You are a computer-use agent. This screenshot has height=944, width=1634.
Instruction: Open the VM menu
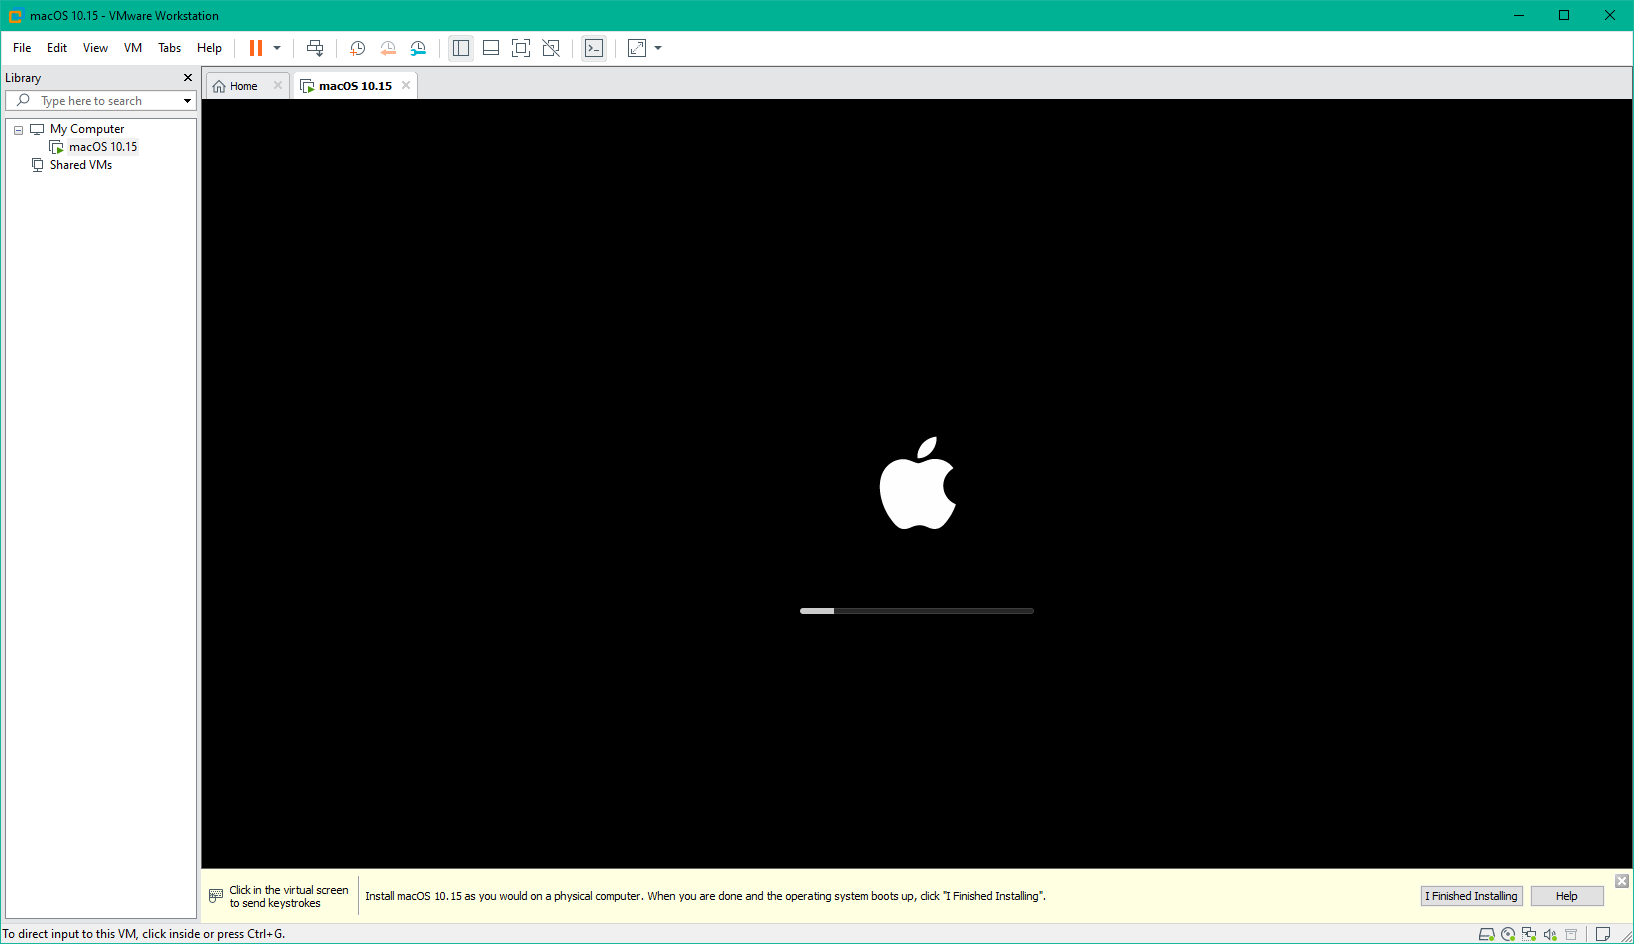pyautogui.click(x=132, y=47)
